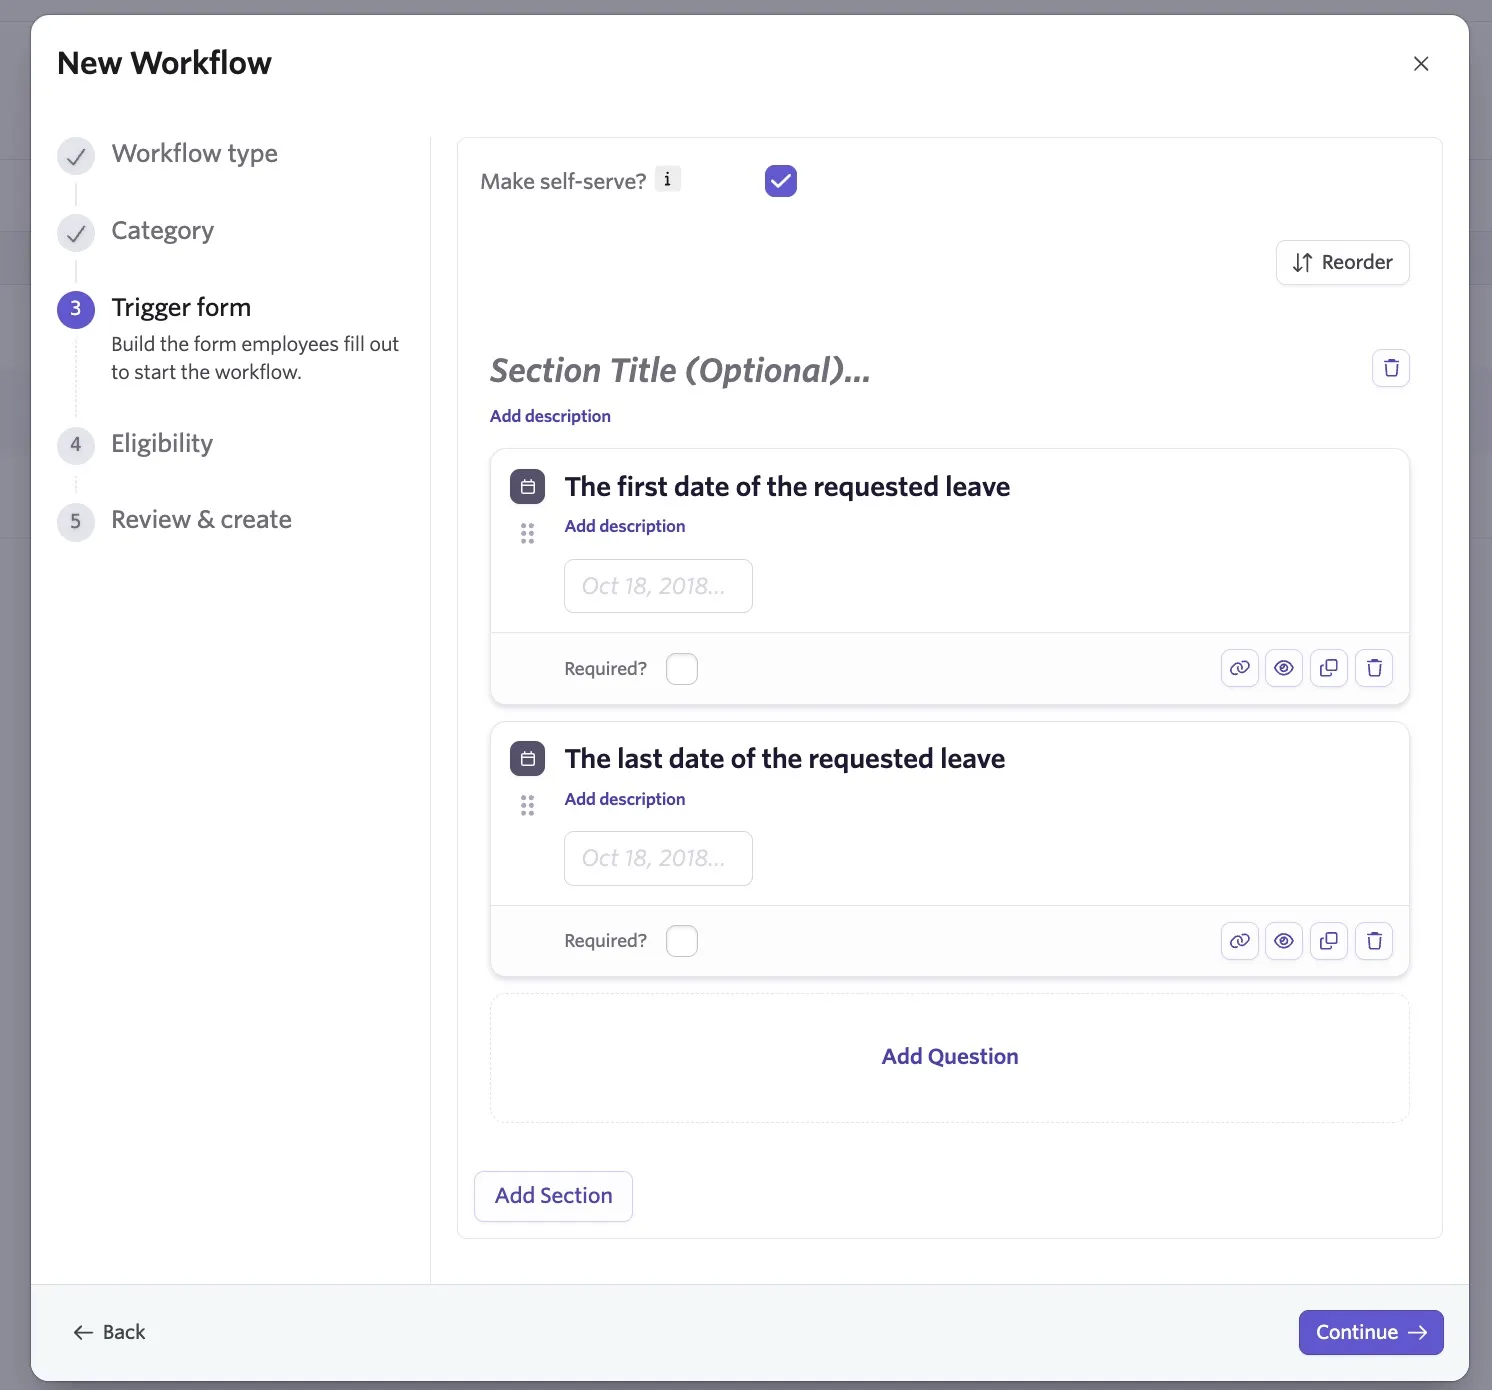Click Add Question
This screenshot has height=1390, width=1492.
950,1057
